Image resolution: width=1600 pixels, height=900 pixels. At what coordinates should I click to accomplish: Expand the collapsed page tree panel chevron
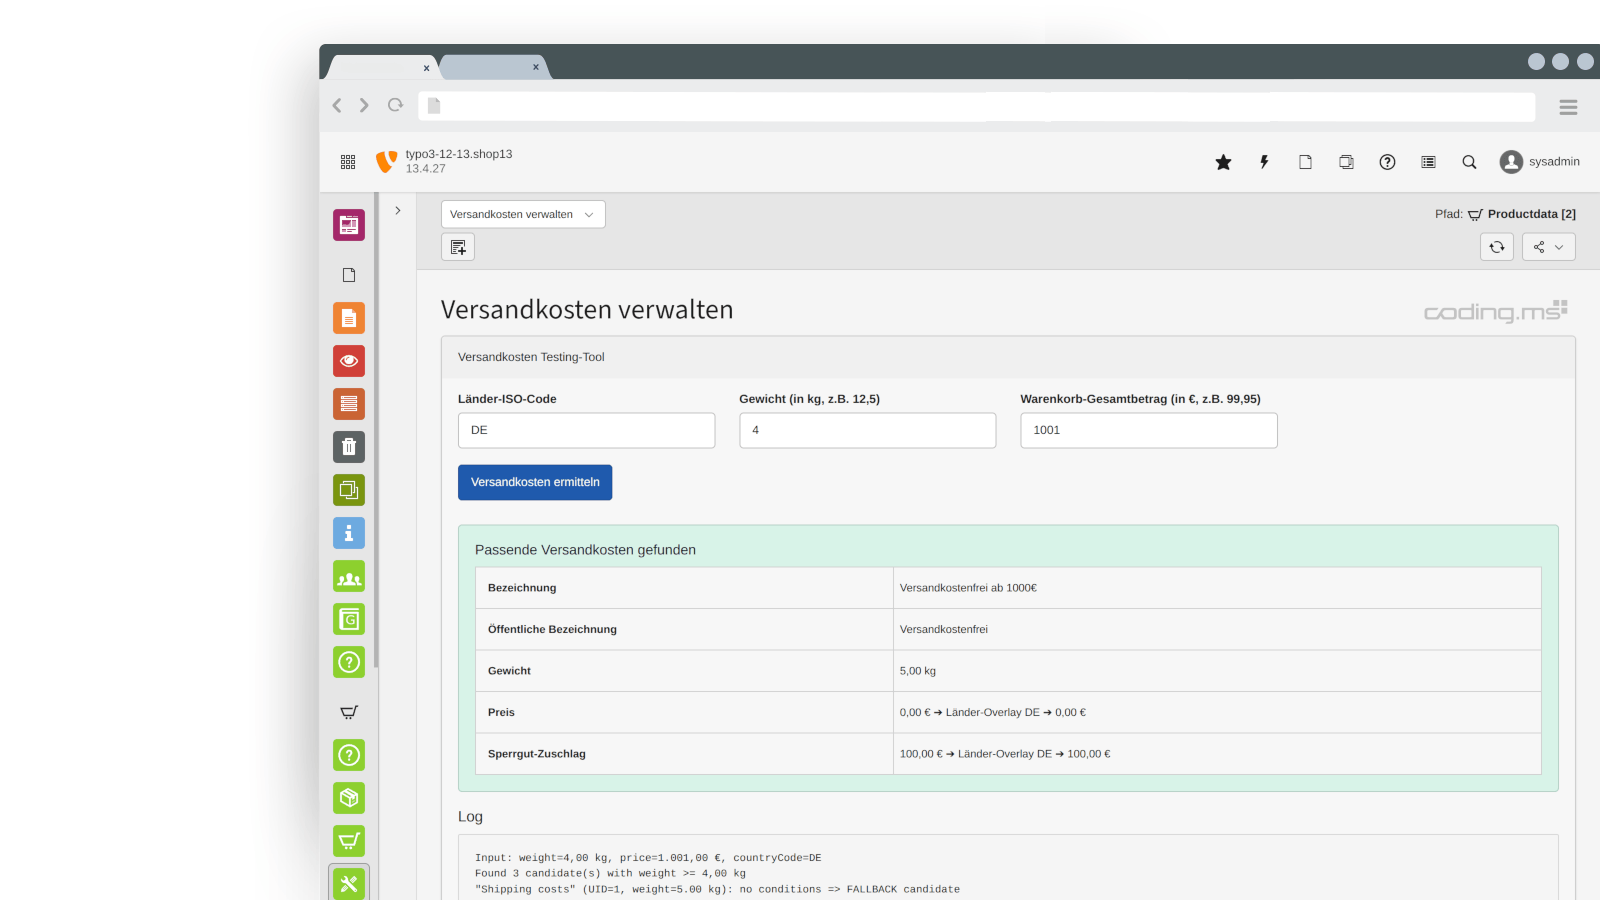(x=398, y=210)
